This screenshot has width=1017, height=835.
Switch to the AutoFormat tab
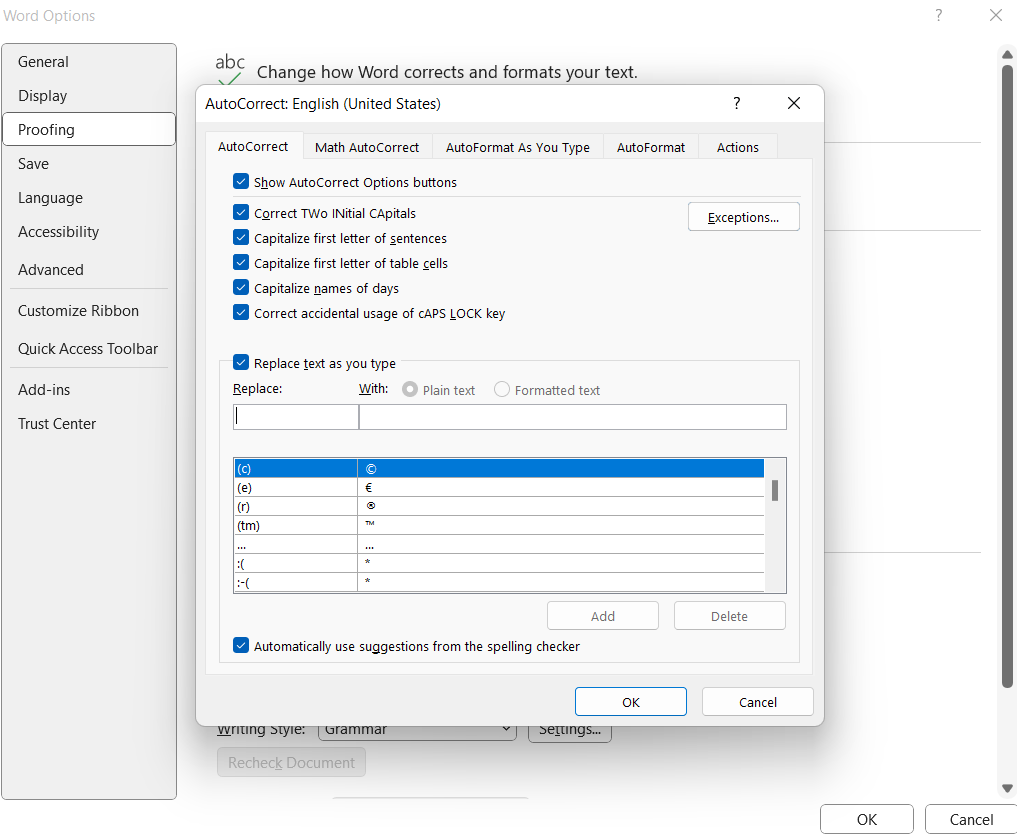[x=651, y=147]
